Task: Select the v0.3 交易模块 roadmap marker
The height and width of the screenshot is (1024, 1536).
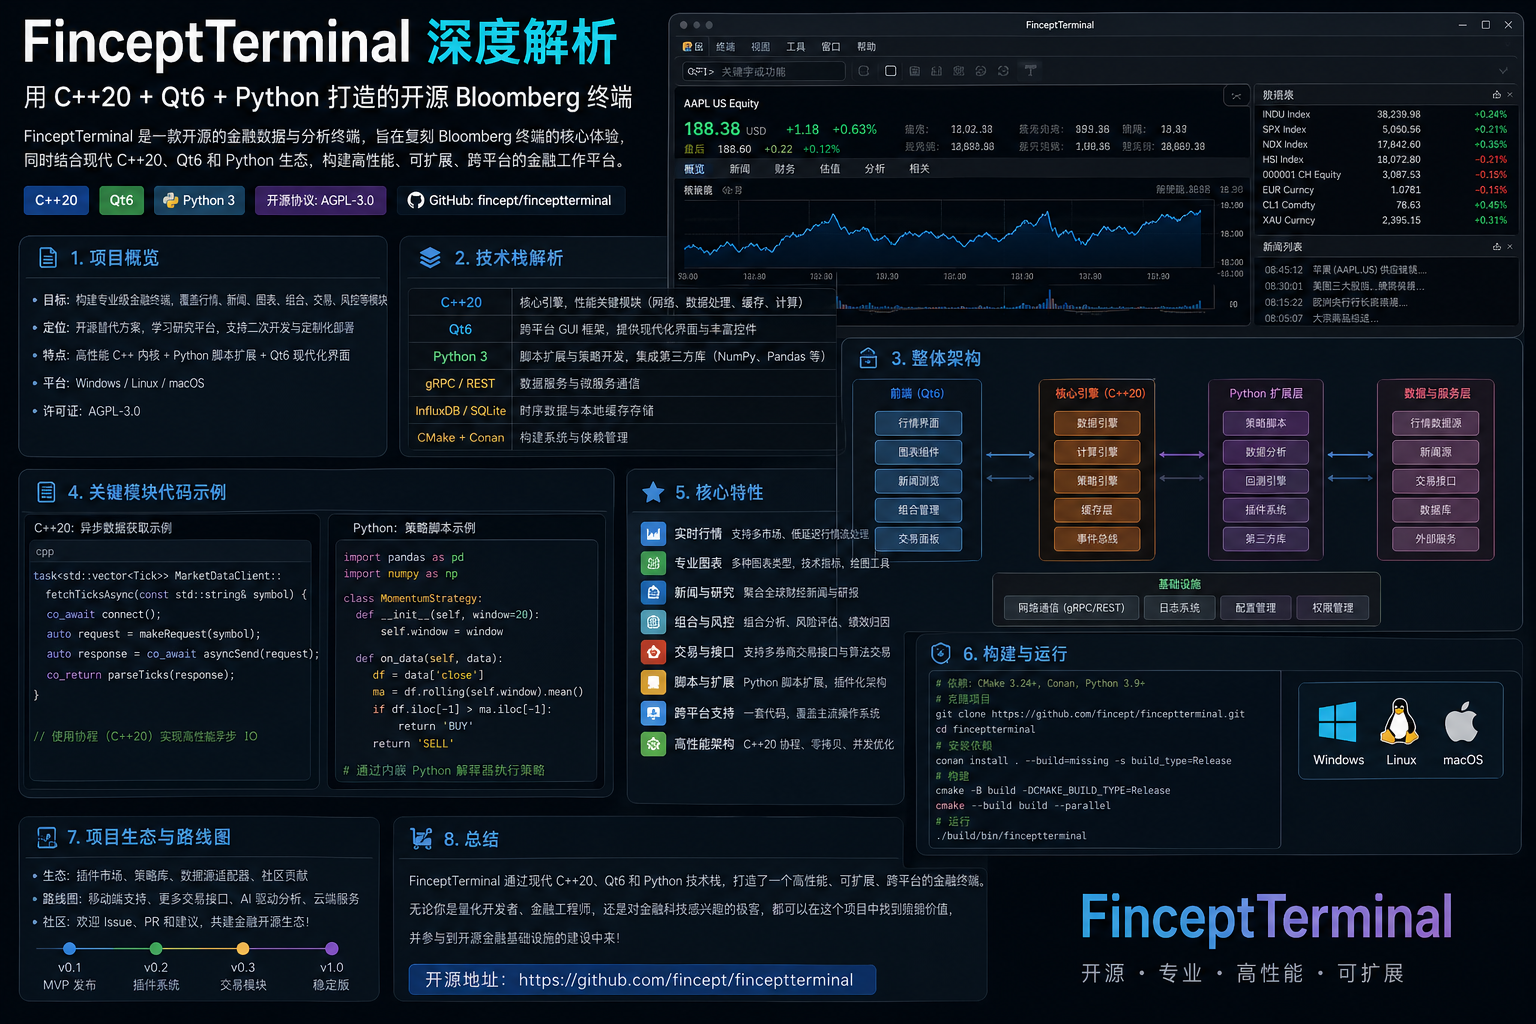Action: [x=243, y=948]
